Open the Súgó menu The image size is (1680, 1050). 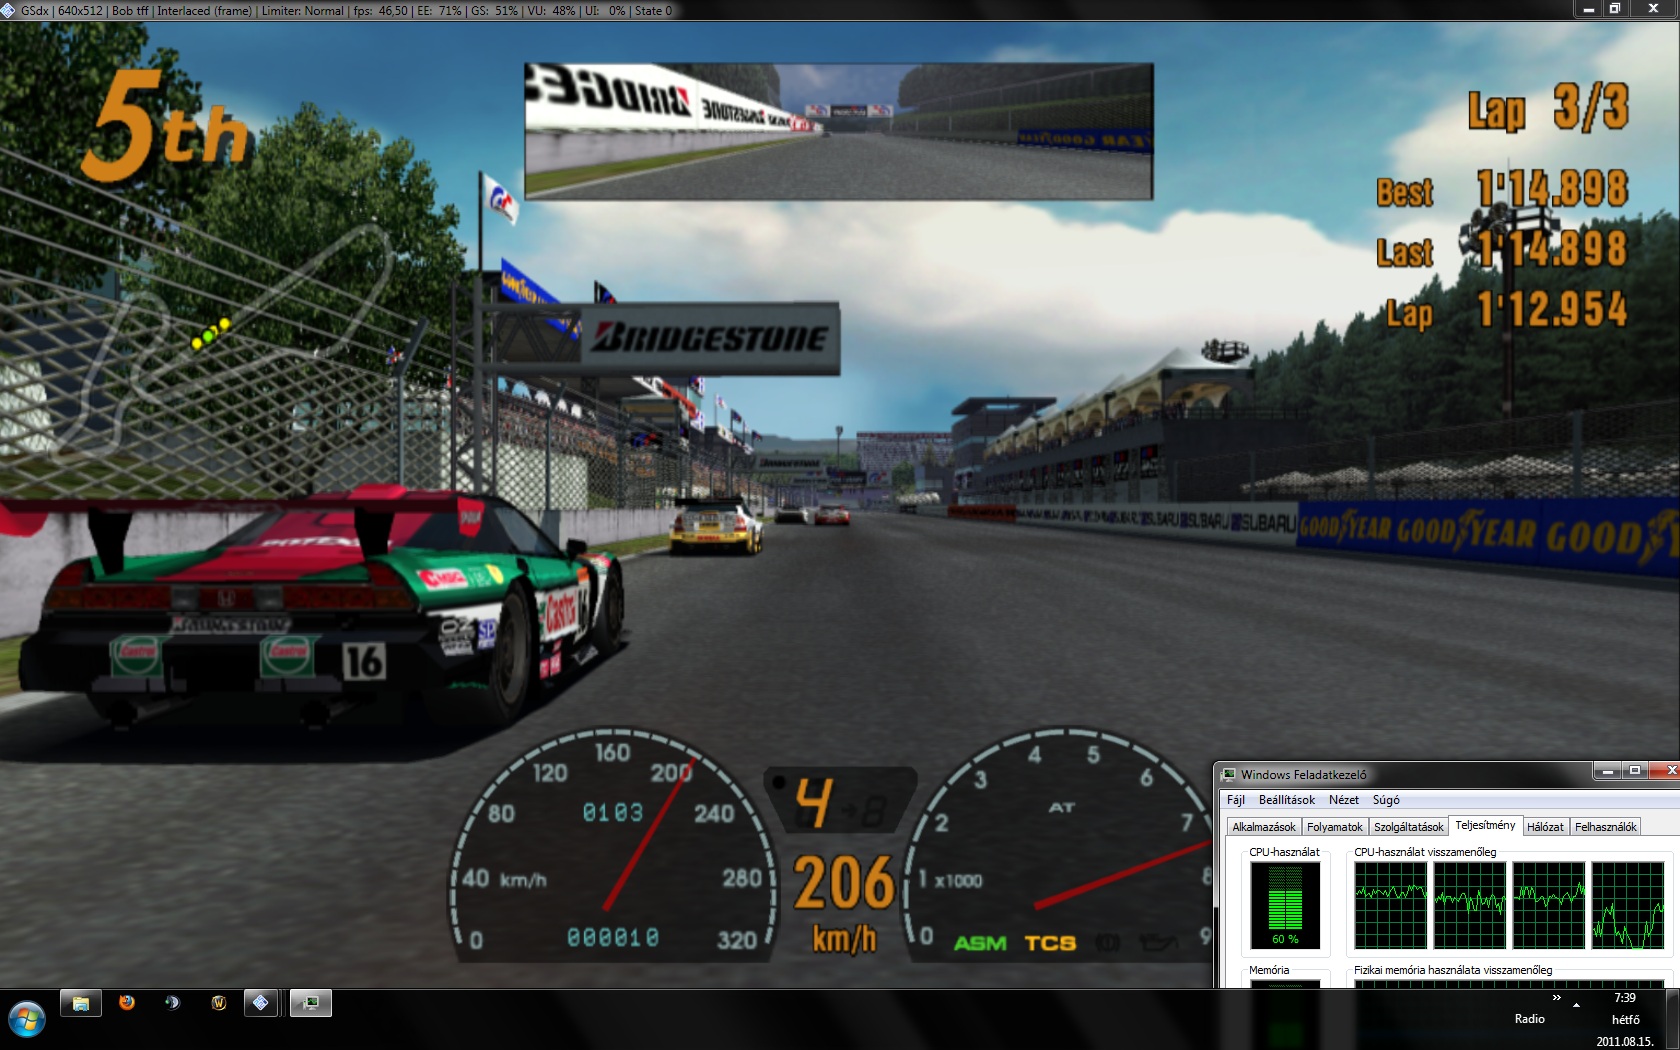pyautogui.click(x=1386, y=800)
